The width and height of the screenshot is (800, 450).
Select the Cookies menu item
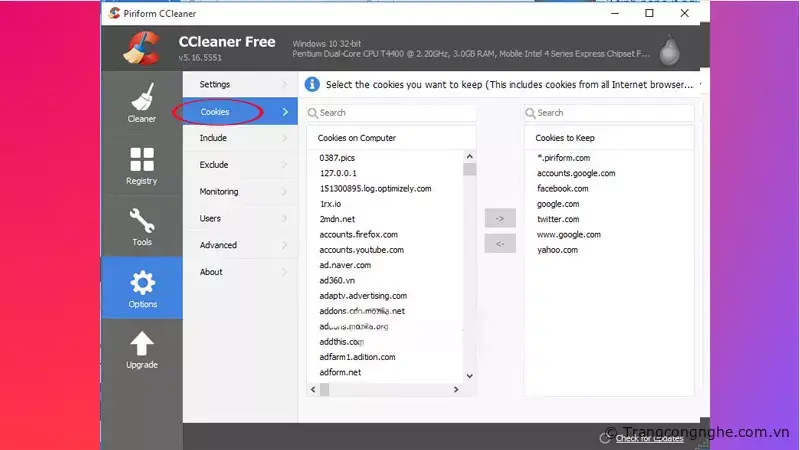pyautogui.click(x=215, y=111)
